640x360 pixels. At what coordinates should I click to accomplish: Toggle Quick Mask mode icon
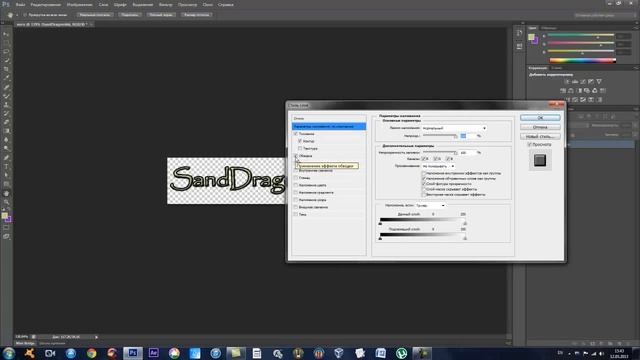6,228
